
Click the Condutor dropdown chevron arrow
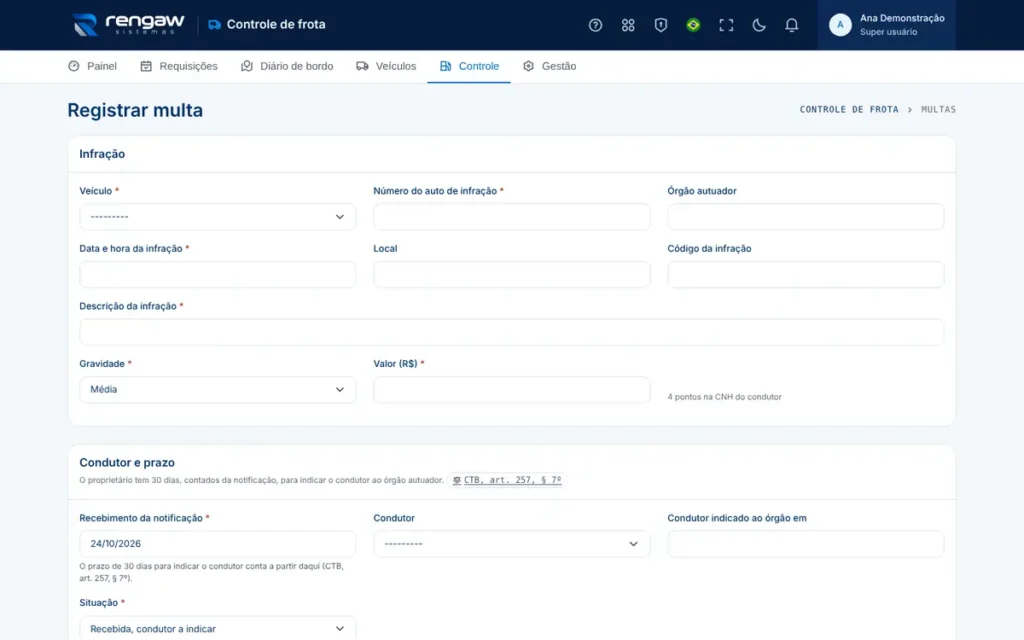click(633, 543)
